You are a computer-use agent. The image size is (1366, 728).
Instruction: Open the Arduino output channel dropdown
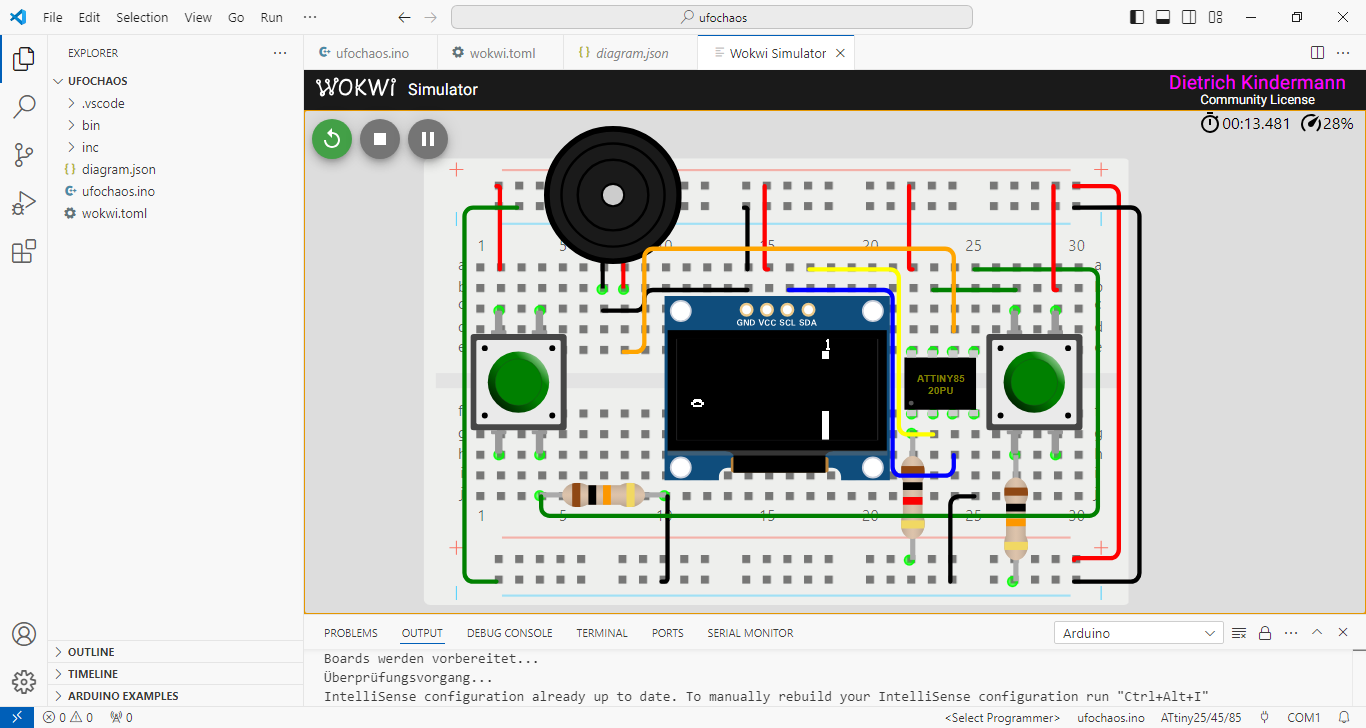(x=1137, y=633)
